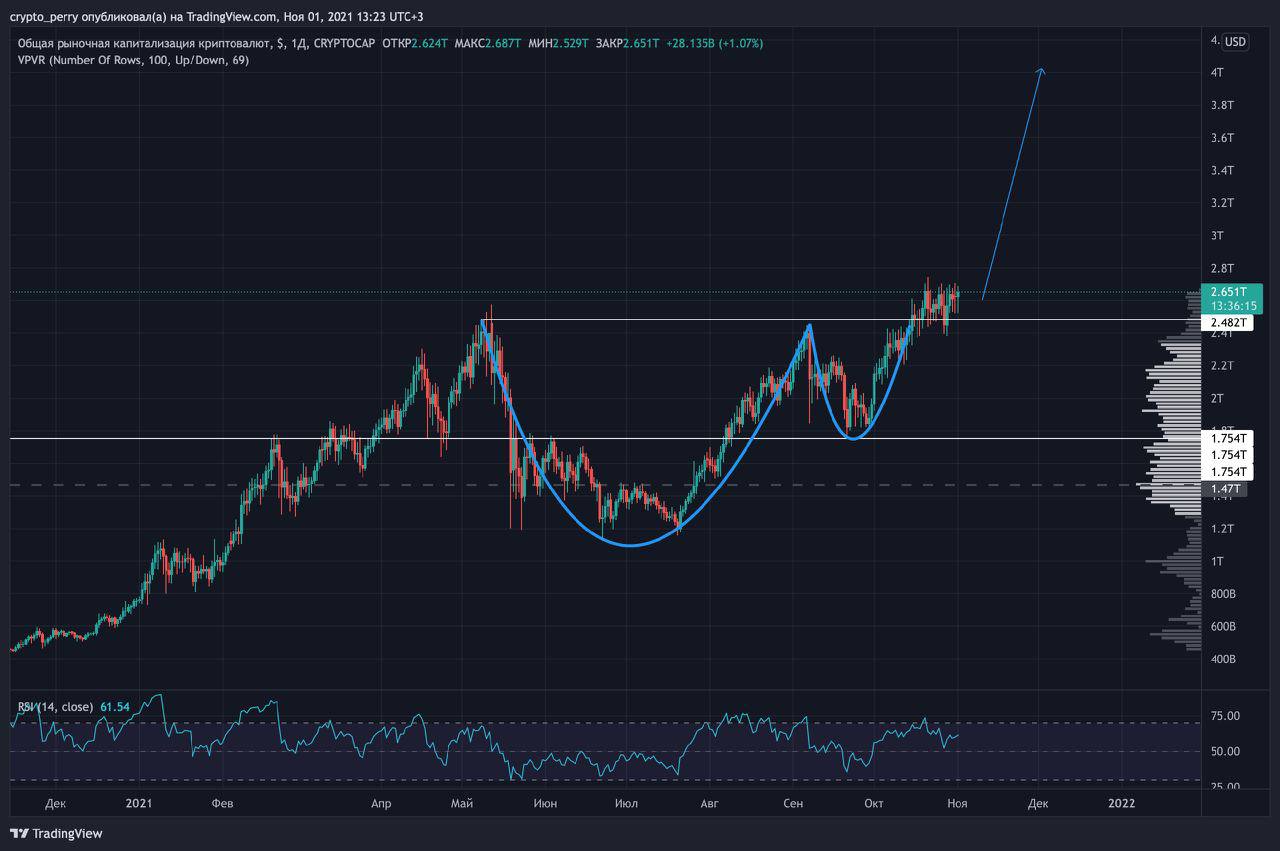Open the USD currency selector

coord(1236,42)
